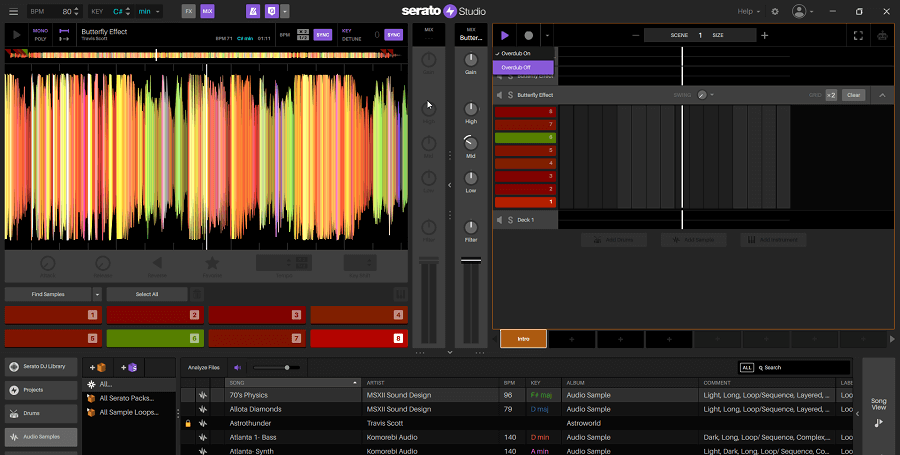The image size is (900, 455).
Task: Adjust the Butterfly Effect channel fader
Action: coord(471,261)
